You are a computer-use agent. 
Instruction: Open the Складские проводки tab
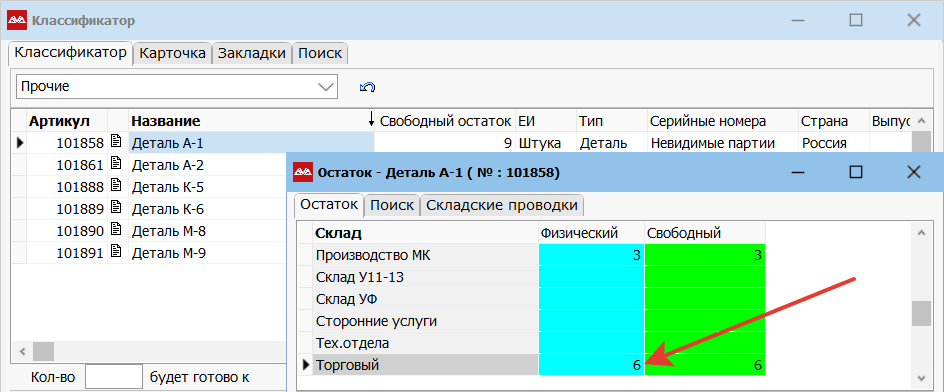tap(502, 205)
